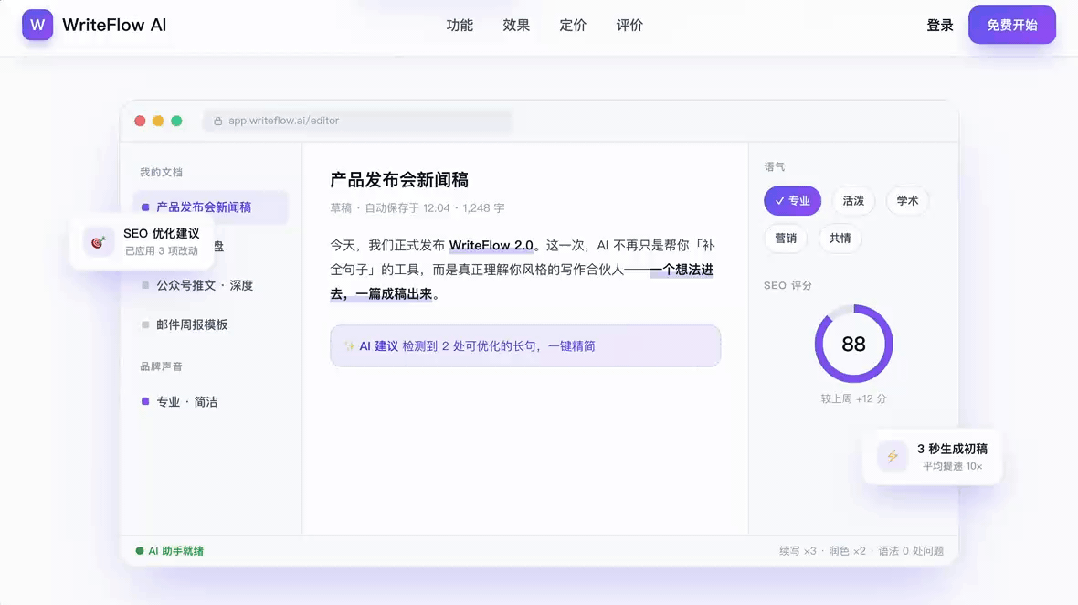
Task: Click the lightning bolt icon on 3 秒生成初稿 card
Action: [x=892, y=456]
